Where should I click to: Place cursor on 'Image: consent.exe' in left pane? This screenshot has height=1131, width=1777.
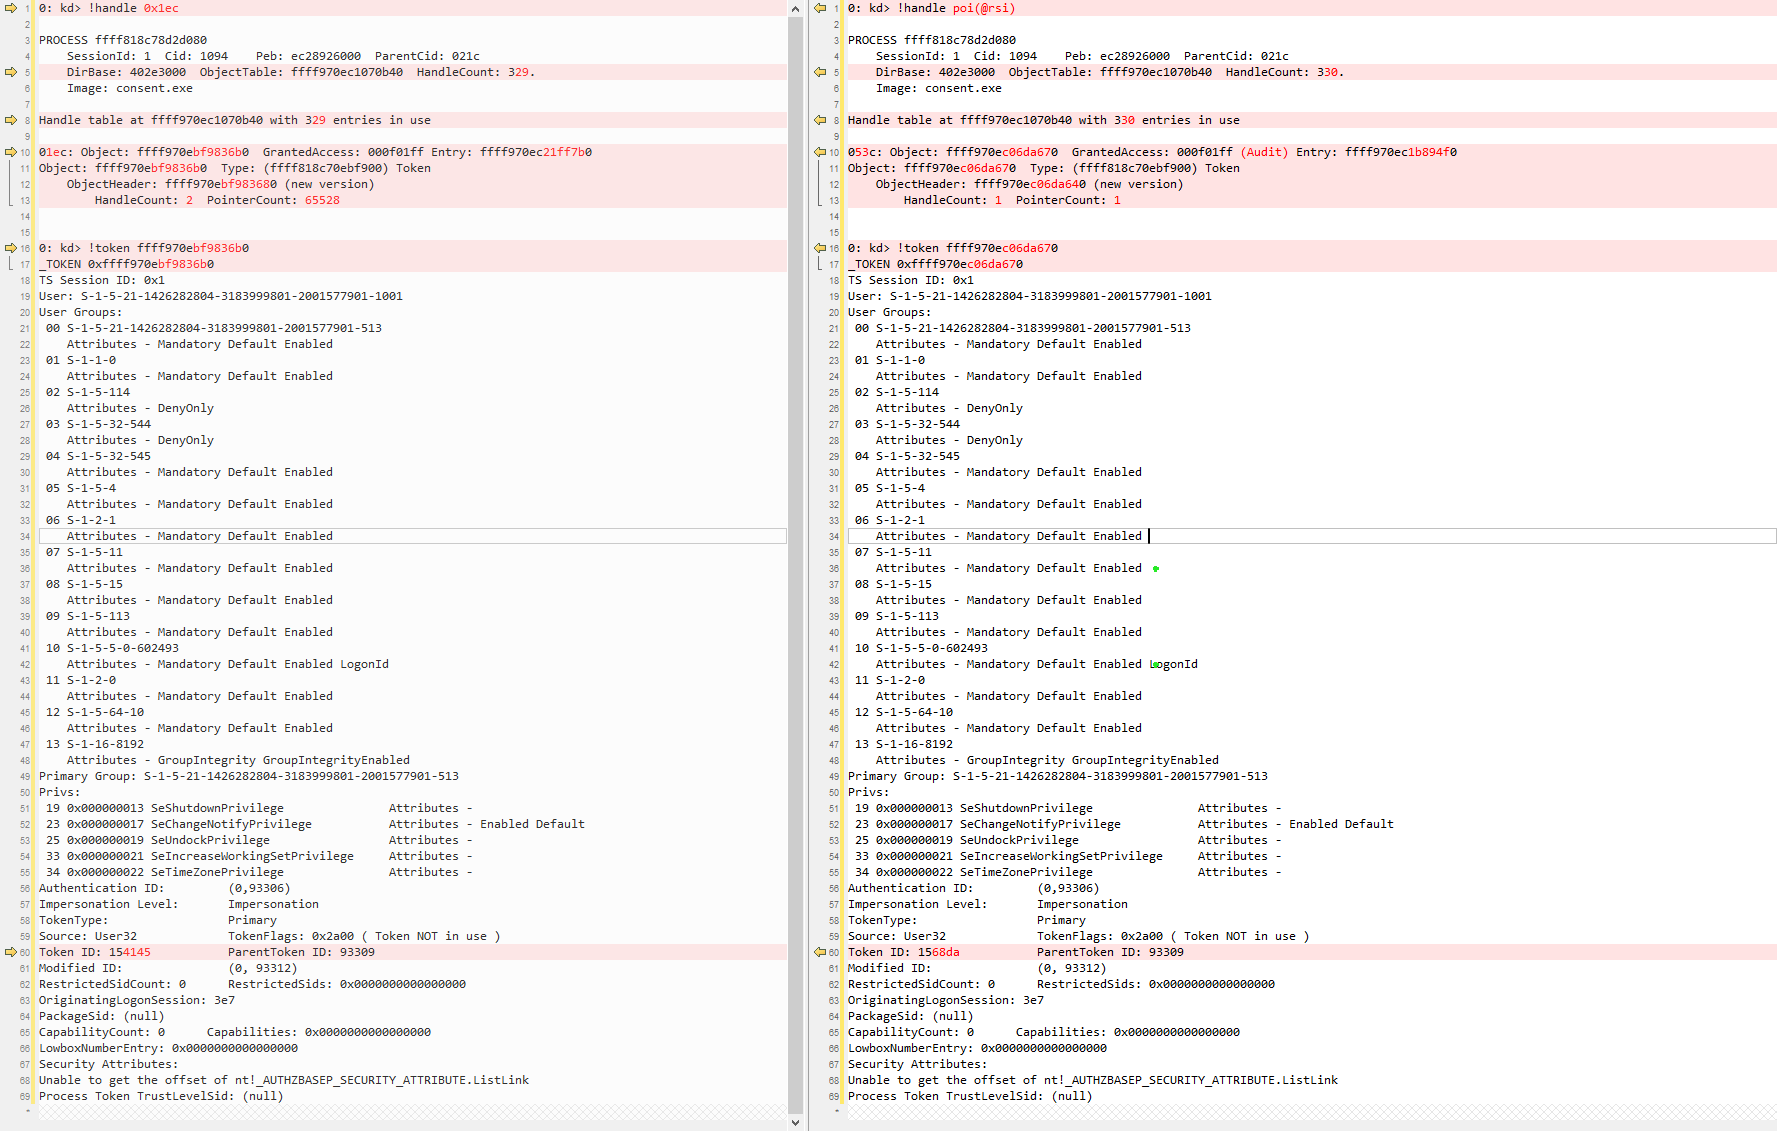click(129, 88)
